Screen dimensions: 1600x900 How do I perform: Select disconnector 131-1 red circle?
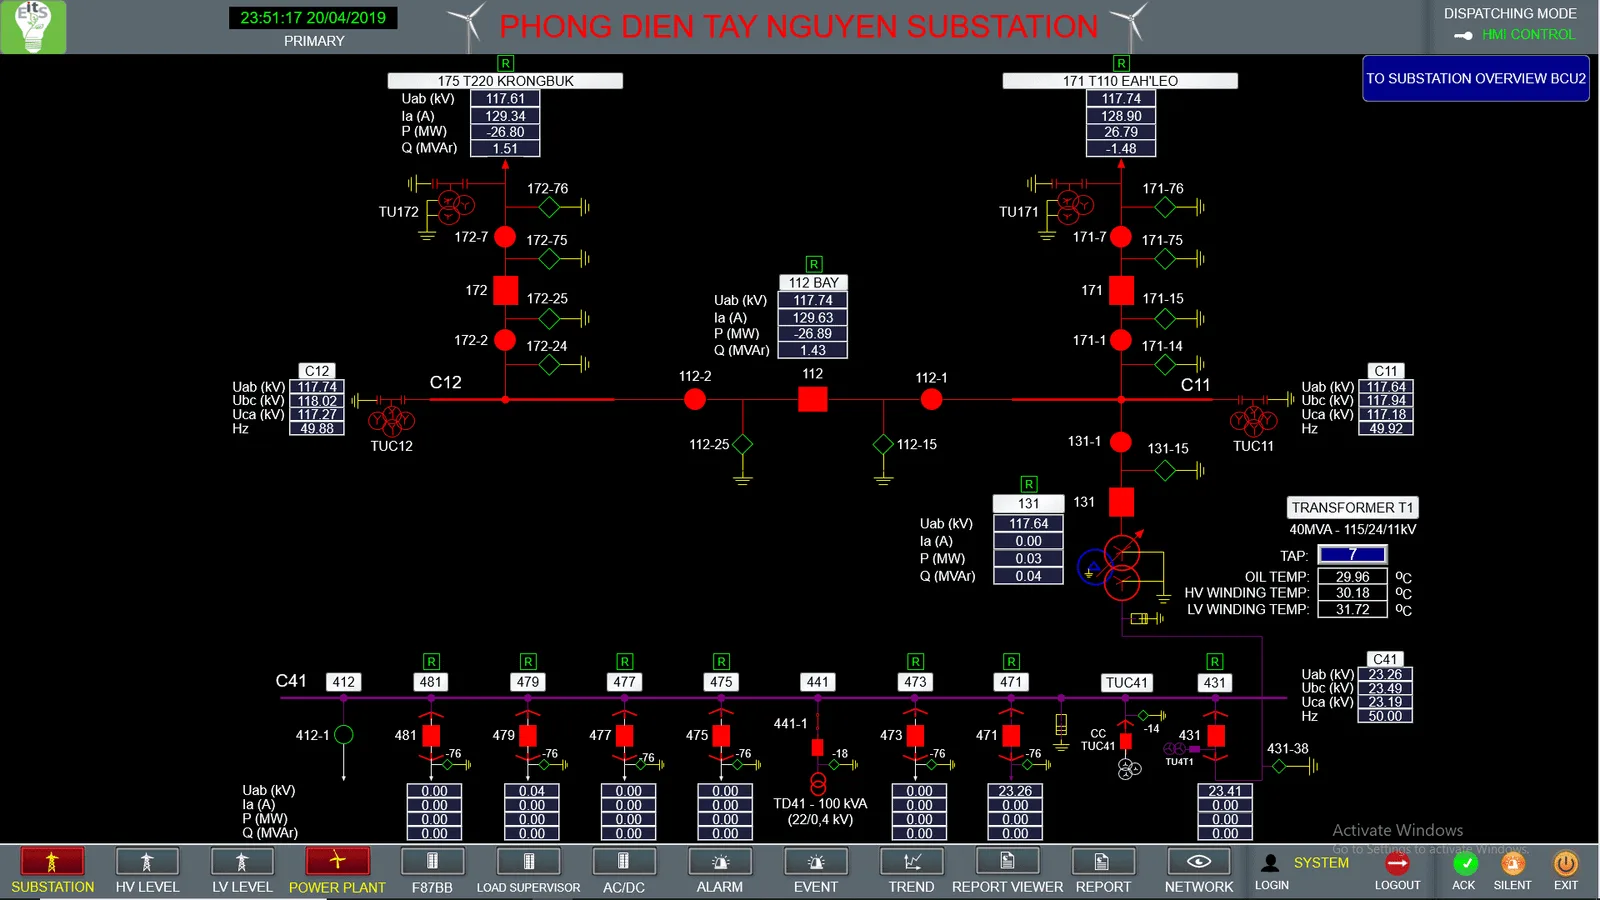[x=1121, y=442]
